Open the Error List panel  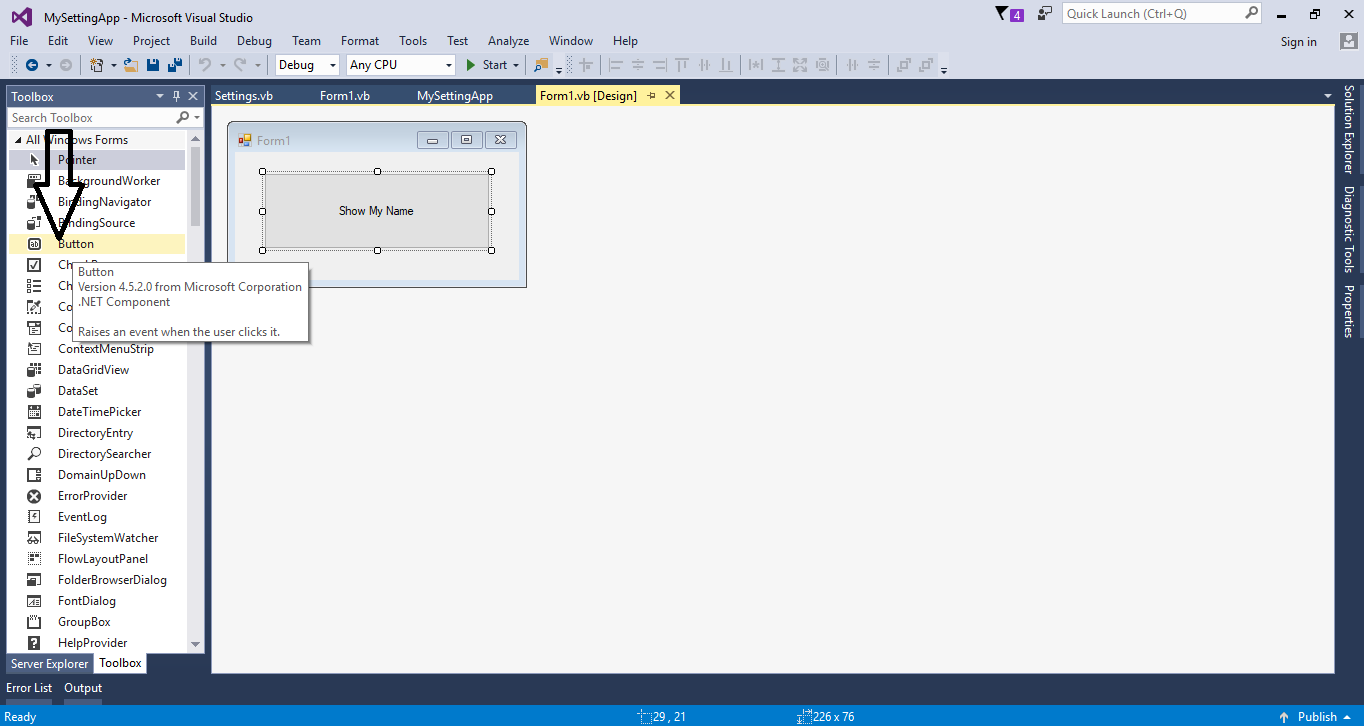[29, 688]
